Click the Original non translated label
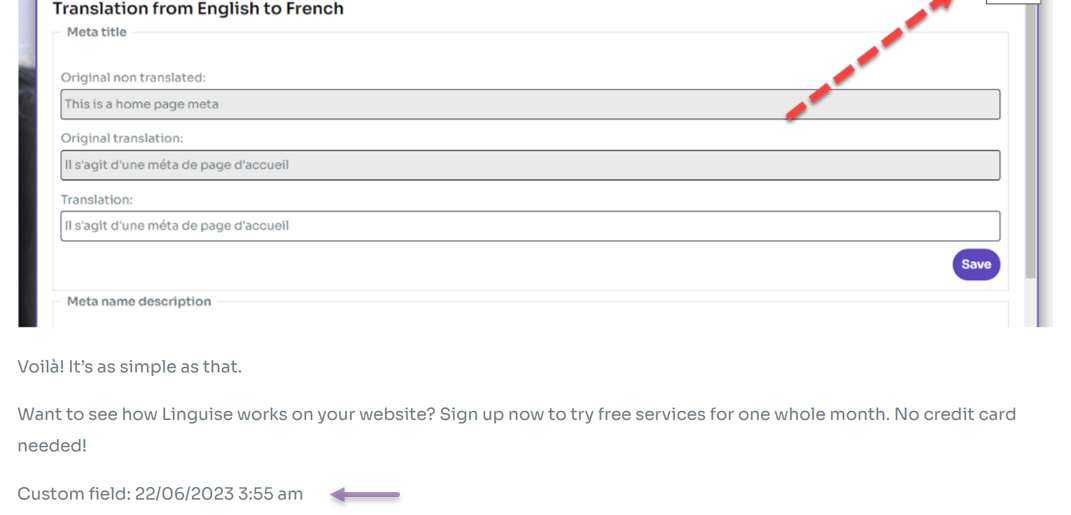This screenshot has height=515, width=1071. click(x=133, y=78)
